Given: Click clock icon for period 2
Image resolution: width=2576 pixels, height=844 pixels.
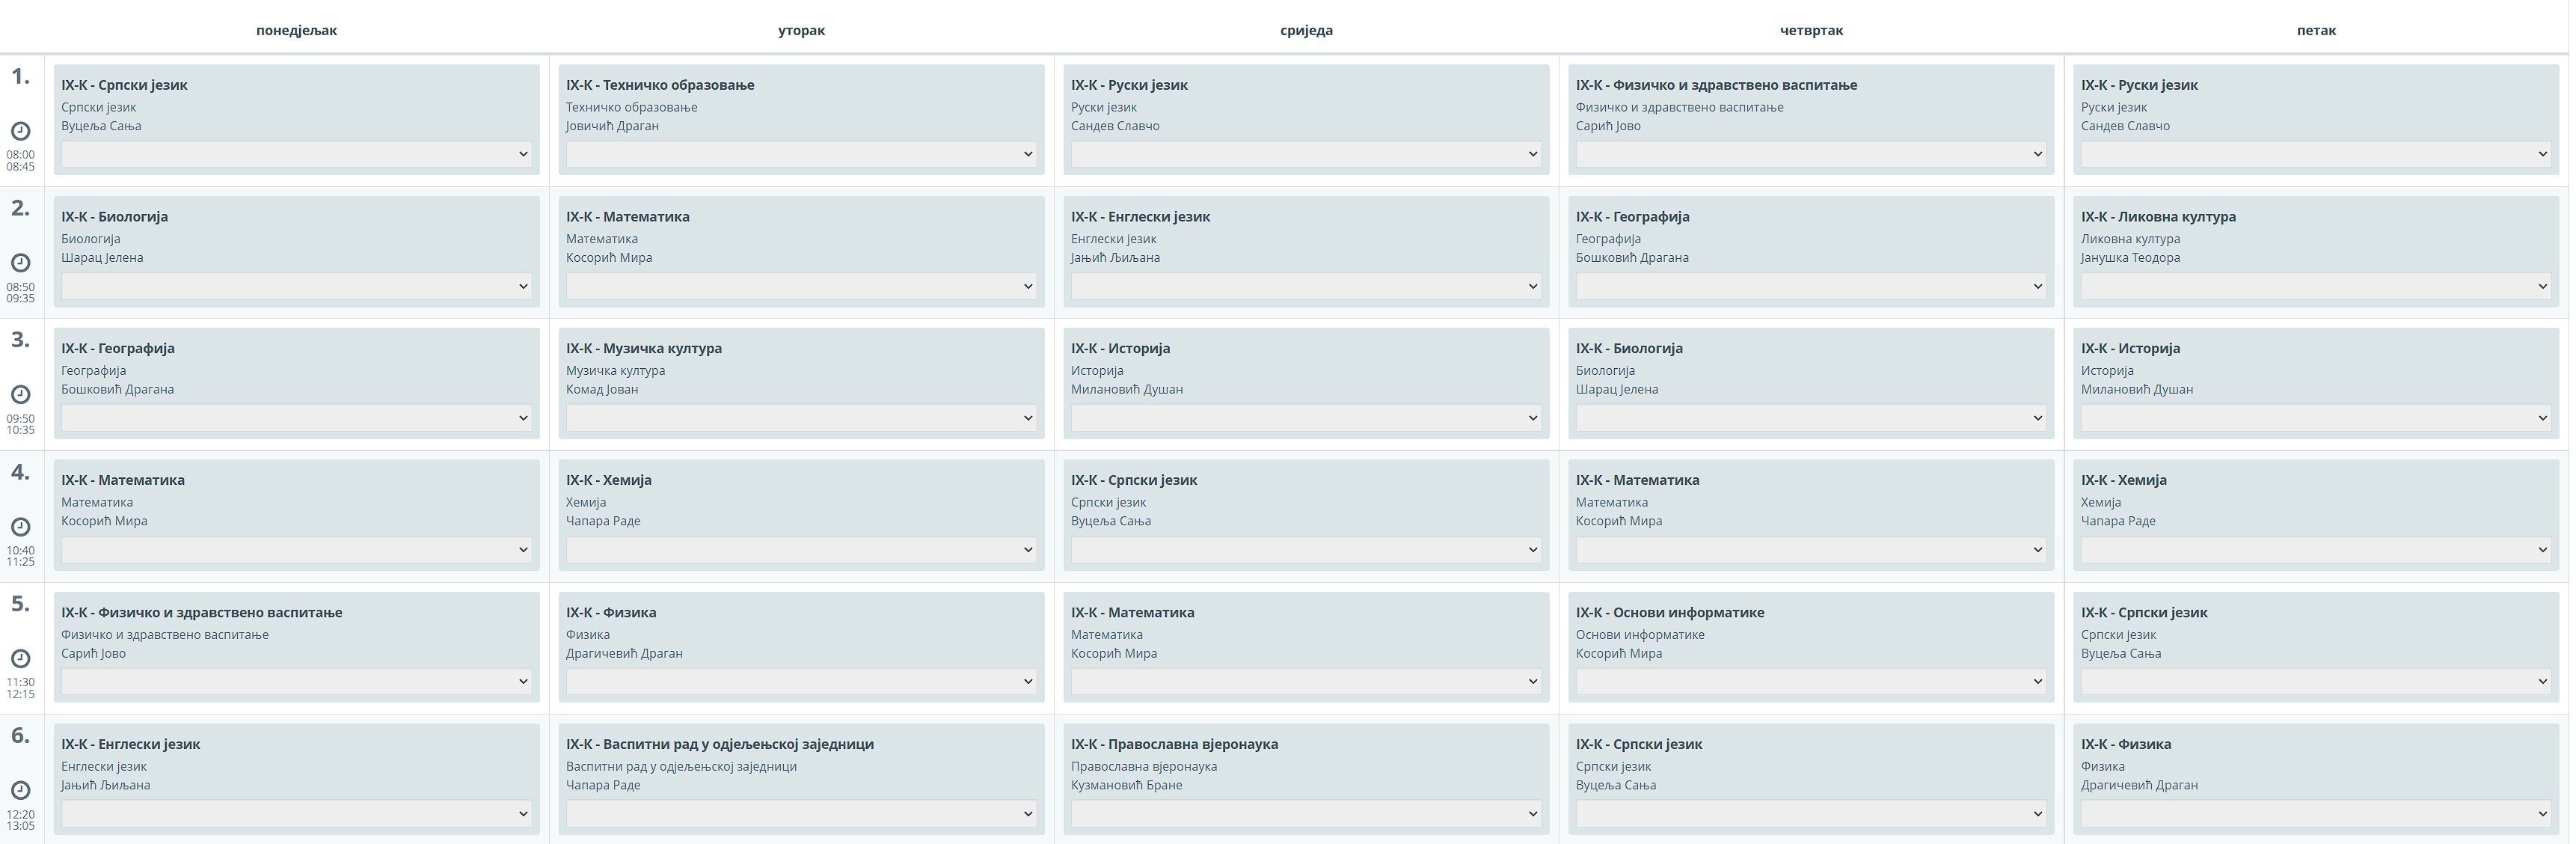Looking at the screenshot, I should point(20,263).
